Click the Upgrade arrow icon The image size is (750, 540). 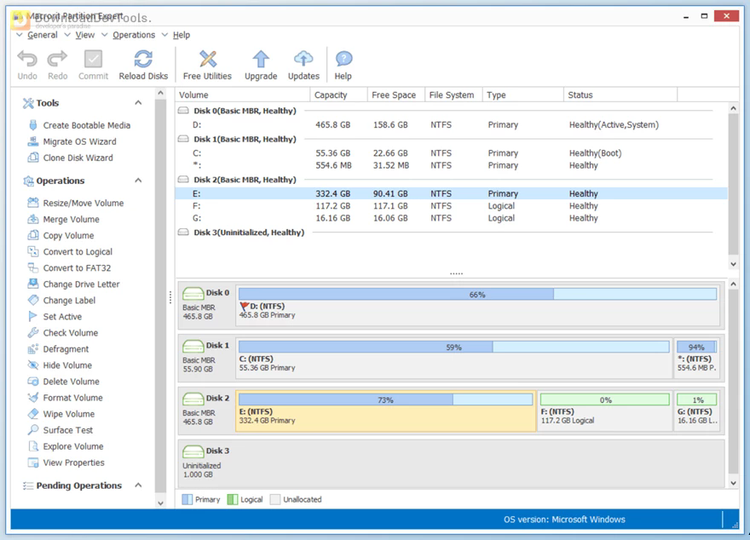coord(261,59)
